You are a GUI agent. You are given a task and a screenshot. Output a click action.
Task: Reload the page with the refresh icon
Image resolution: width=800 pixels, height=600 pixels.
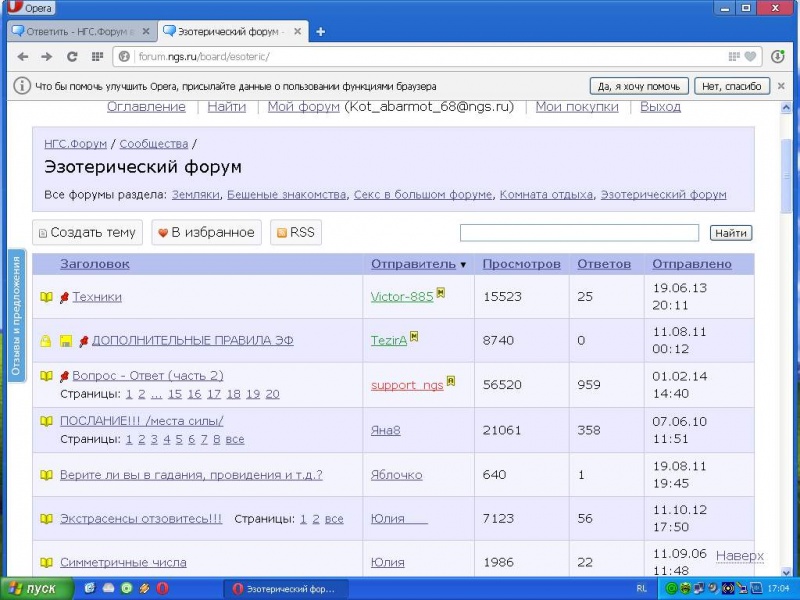point(72,57)
